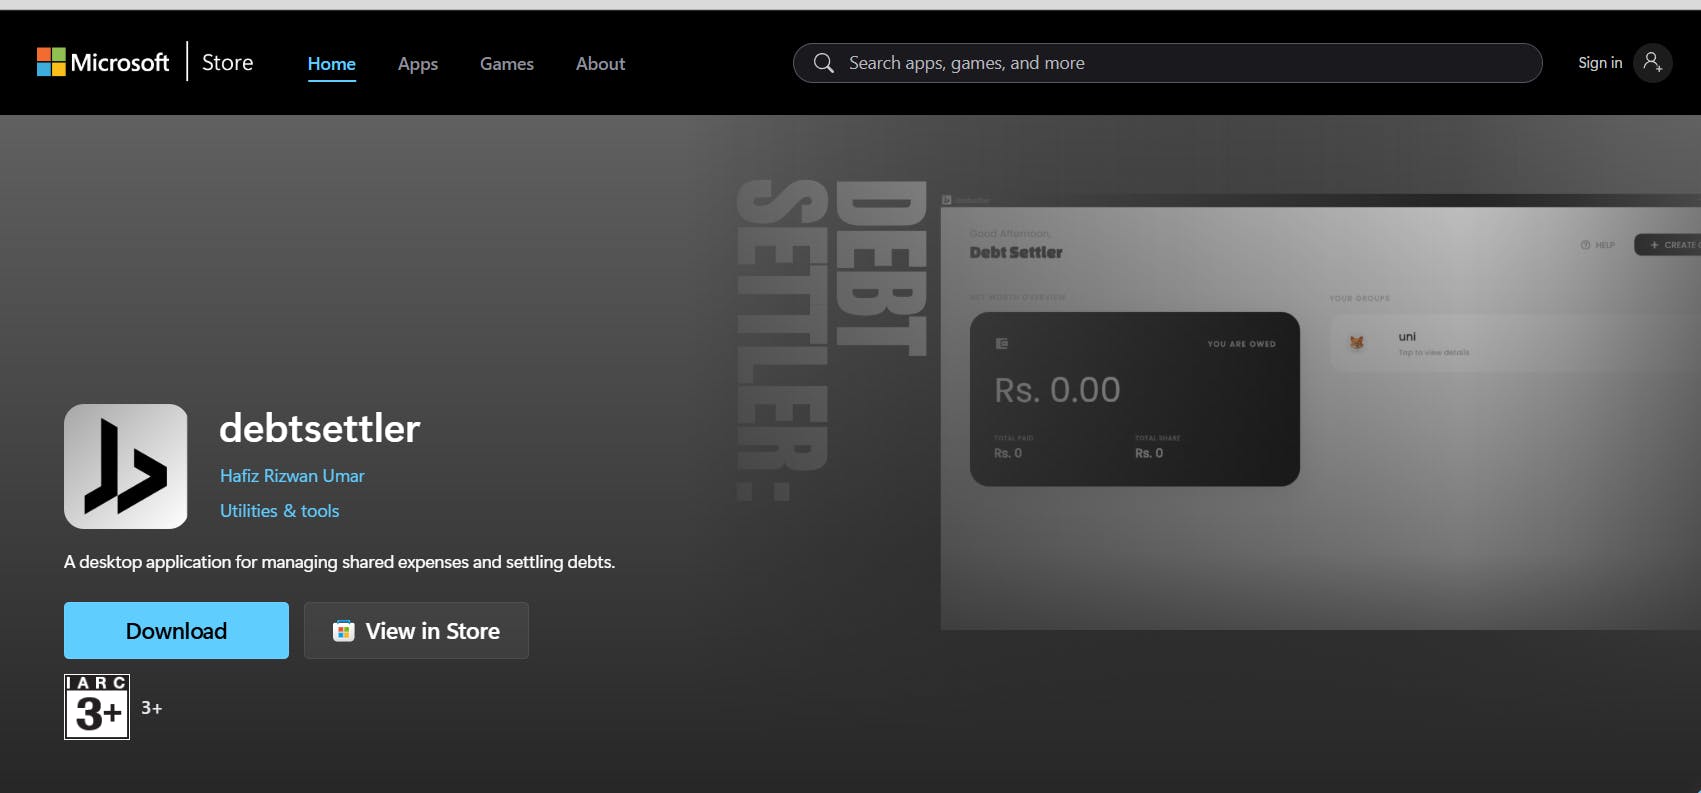The width and height of the screenshot is (1701, 793).
Task: Open the About page
Action: click(600, 63)
